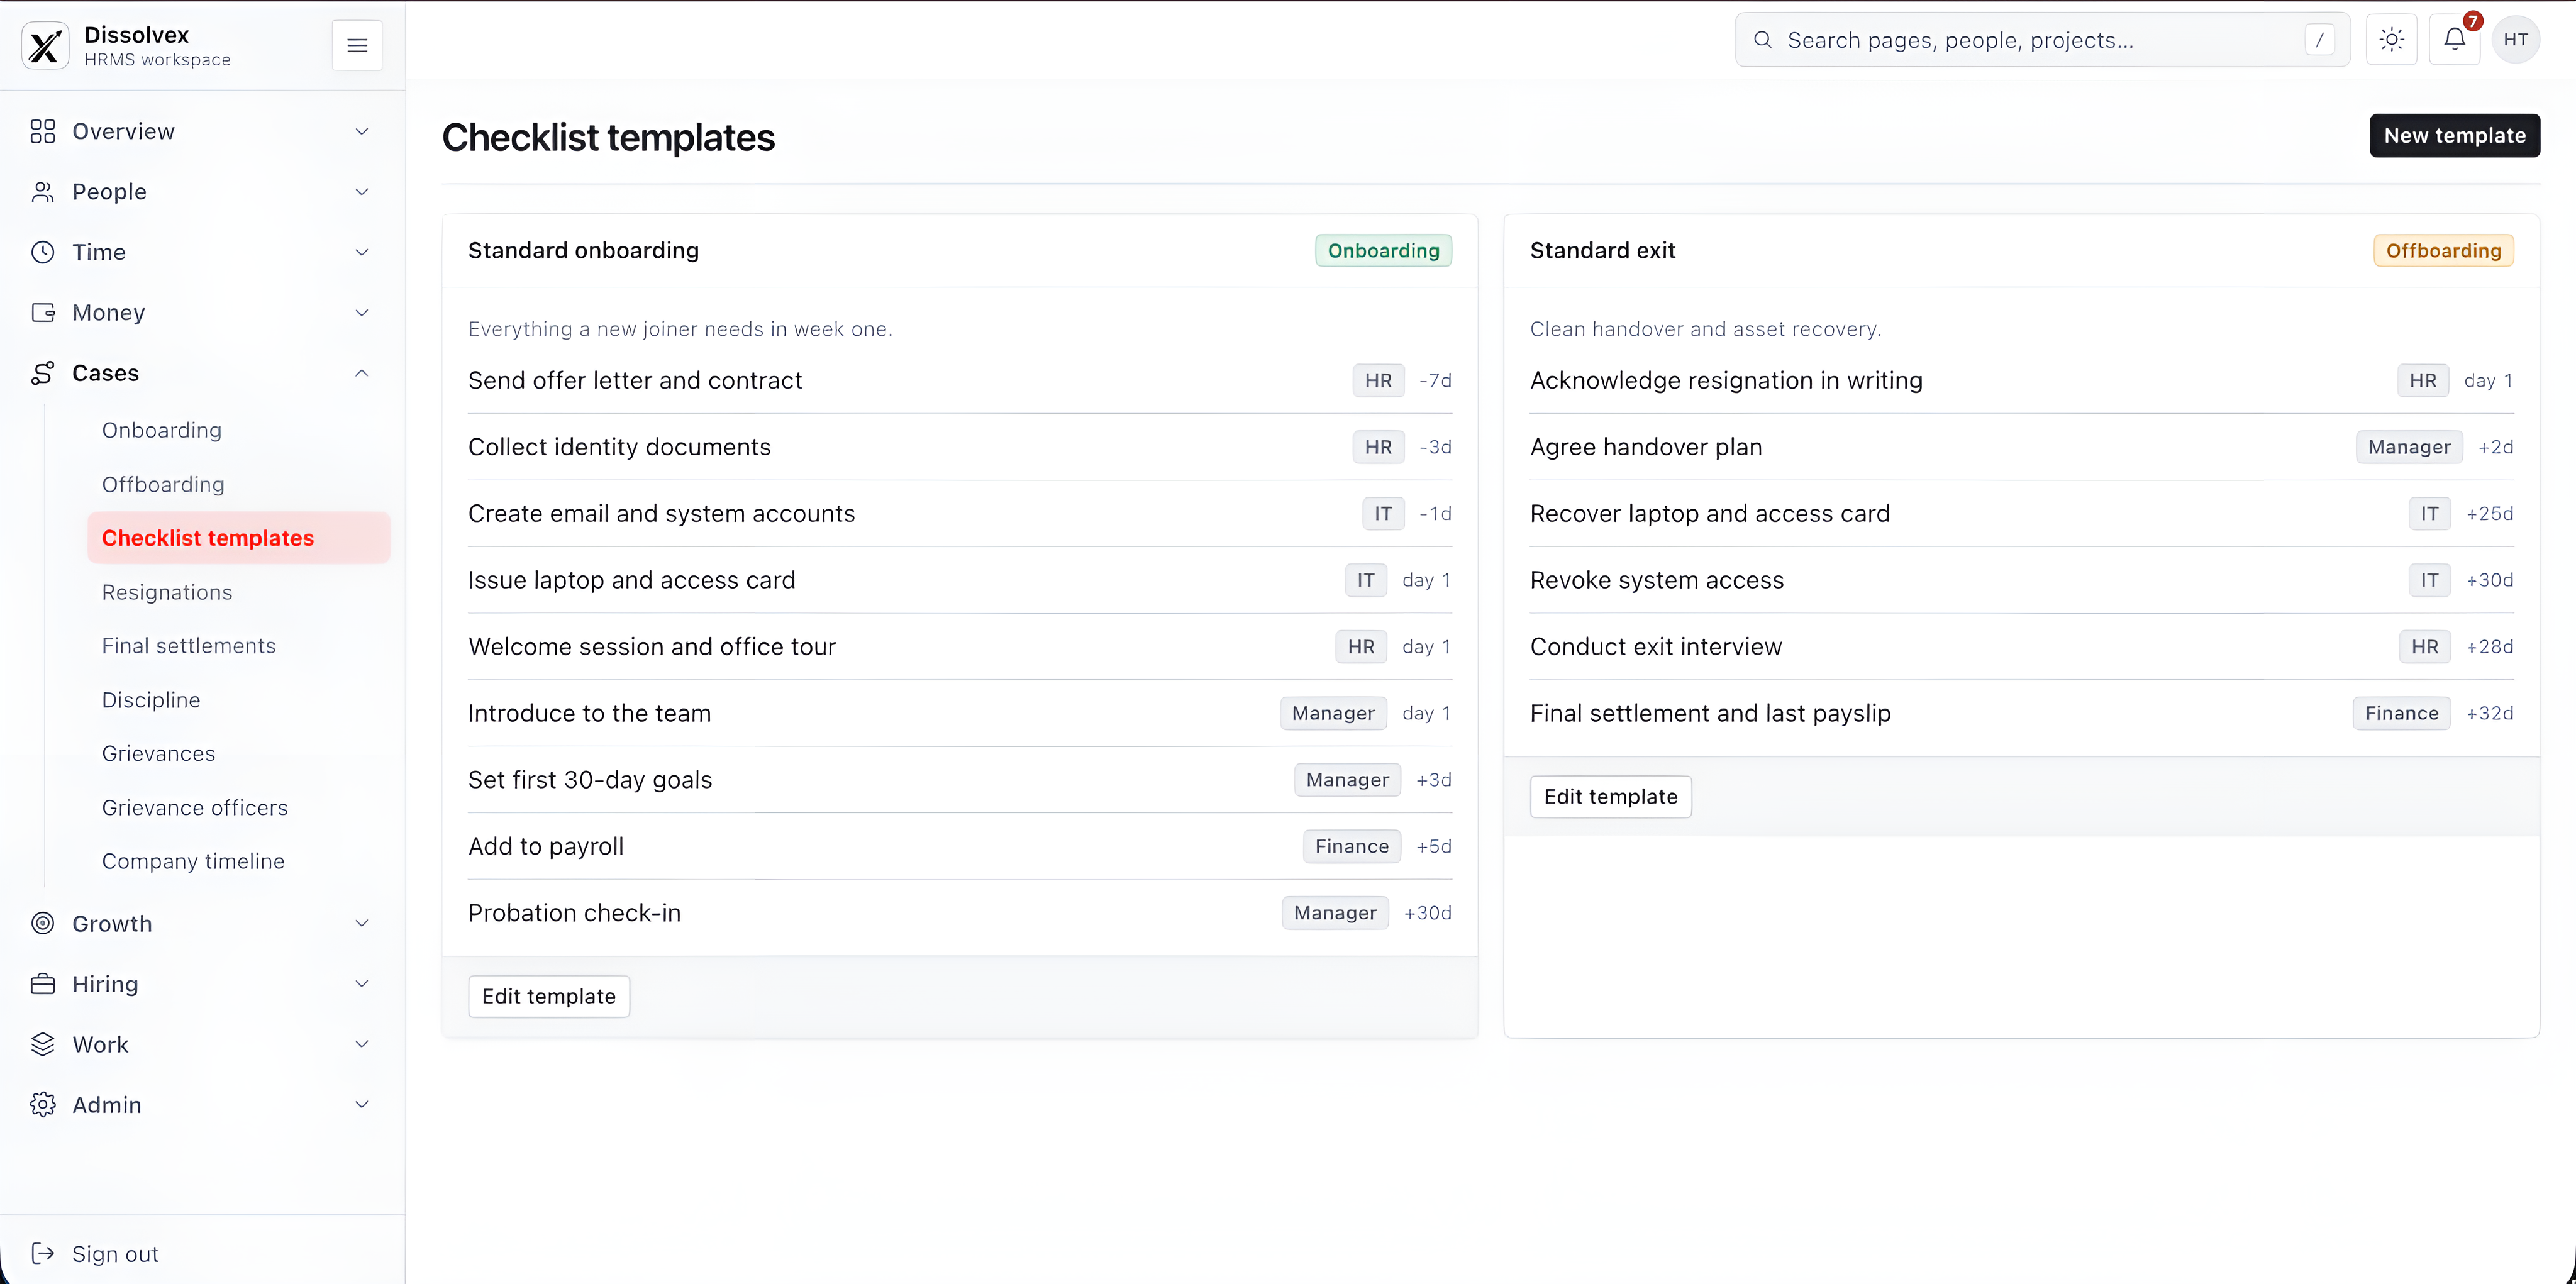2576x1284 pixels.
Task: Click Sign out link
Action: pos(115,1254)
